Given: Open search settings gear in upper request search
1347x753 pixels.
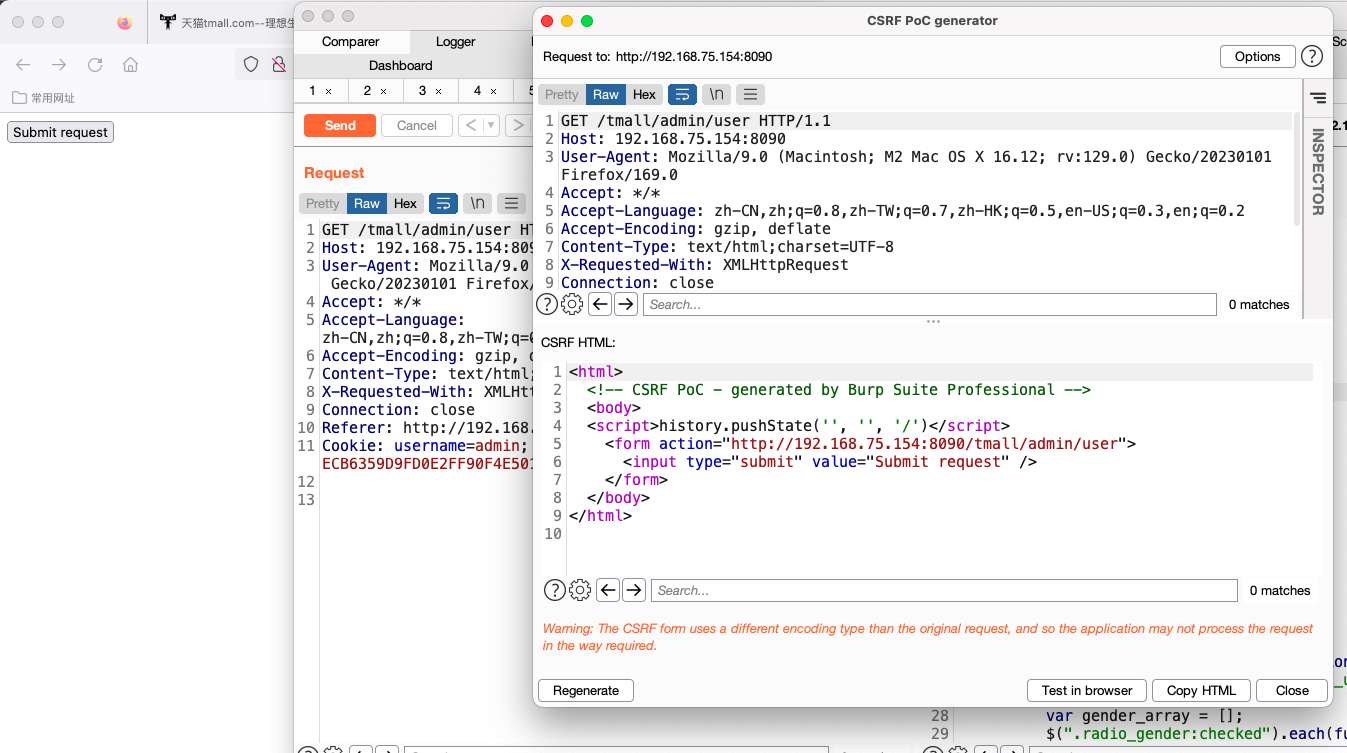Looking at the screenshot, I should (572, 304).
